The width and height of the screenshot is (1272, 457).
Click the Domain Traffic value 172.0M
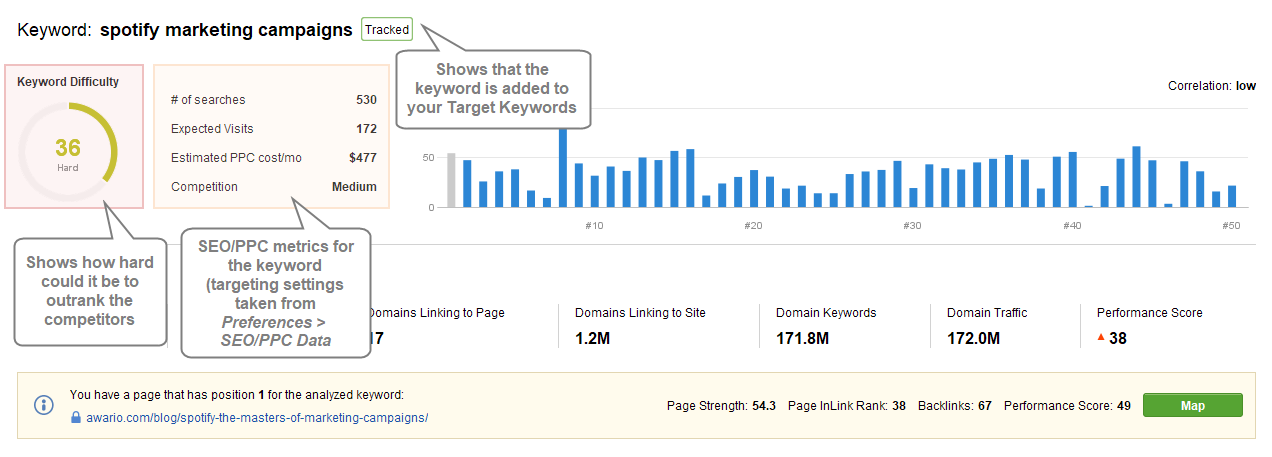[x=973, y=338]
